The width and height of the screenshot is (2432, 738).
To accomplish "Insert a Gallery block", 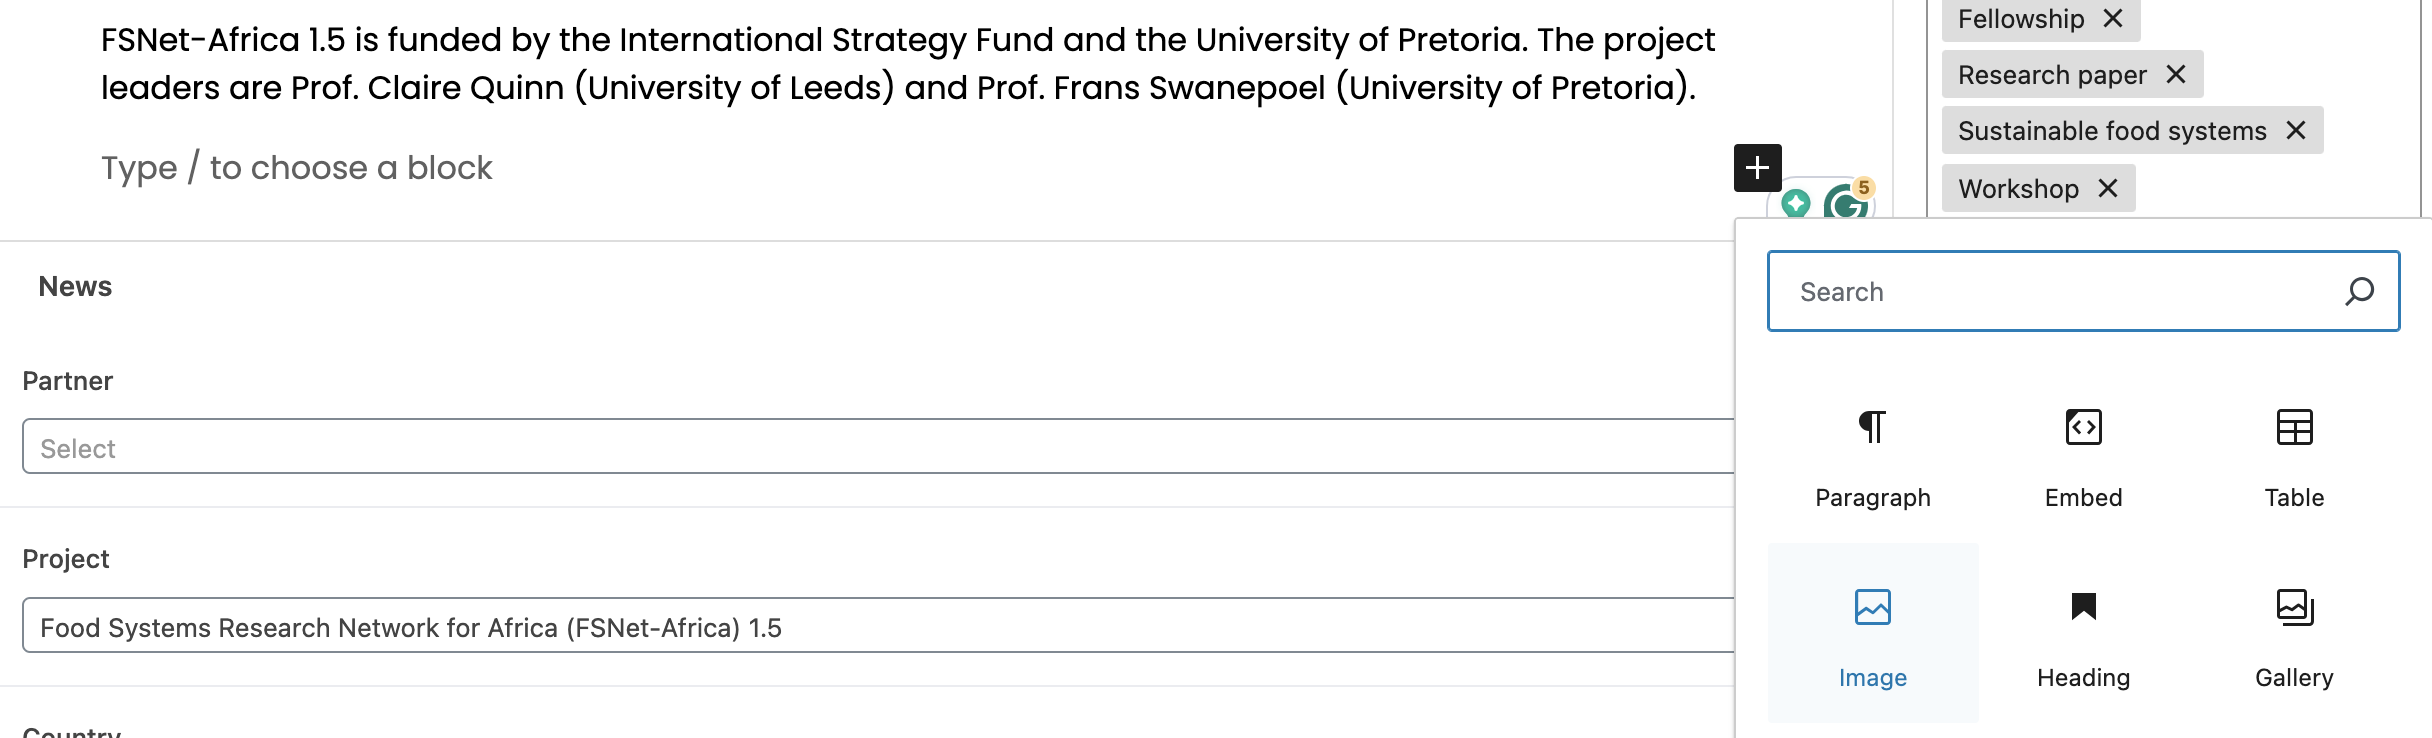I will coord(2294,634).
